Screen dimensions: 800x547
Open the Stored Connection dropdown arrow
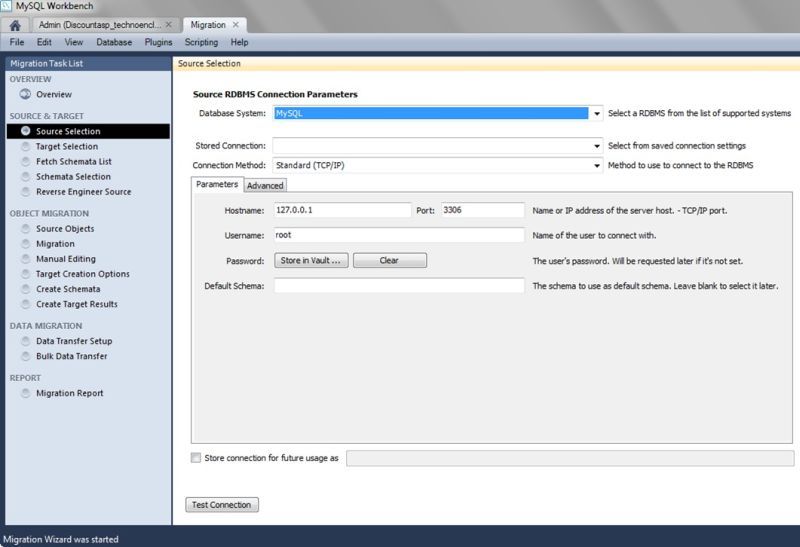coord(596,146)
